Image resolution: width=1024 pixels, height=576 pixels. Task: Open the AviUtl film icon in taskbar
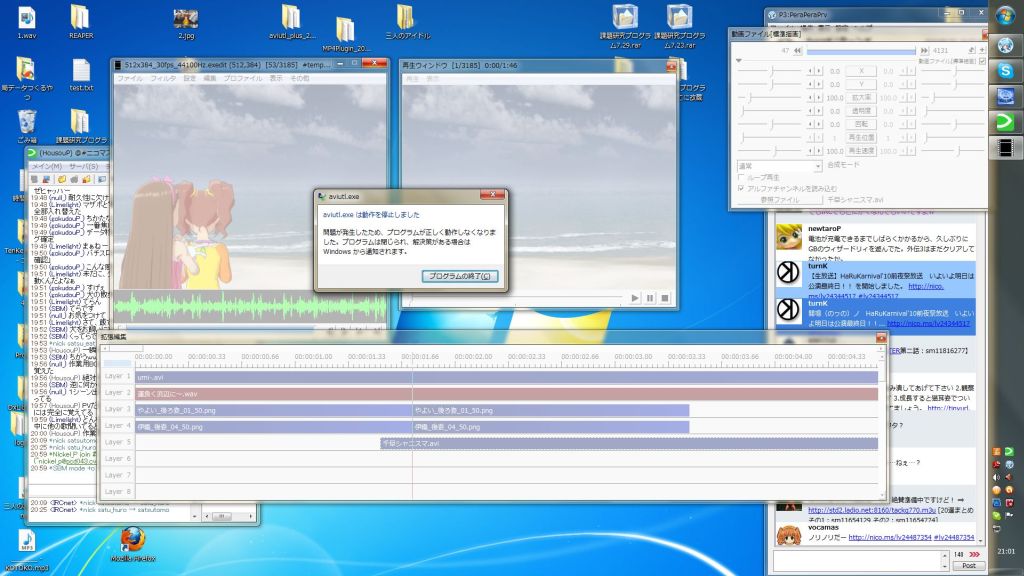click(x=1005, y=148)
